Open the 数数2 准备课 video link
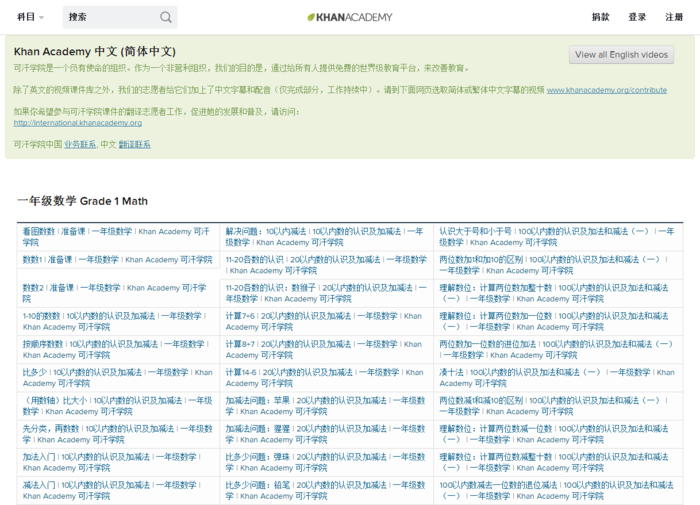This screenshot has height=505, width=700. pos(114,293)
